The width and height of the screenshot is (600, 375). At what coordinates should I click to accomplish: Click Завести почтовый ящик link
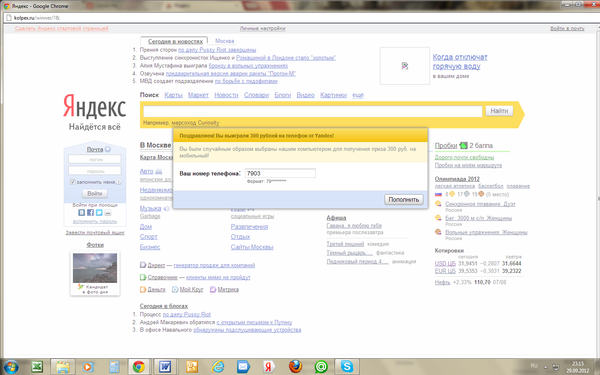pos(95,232)
